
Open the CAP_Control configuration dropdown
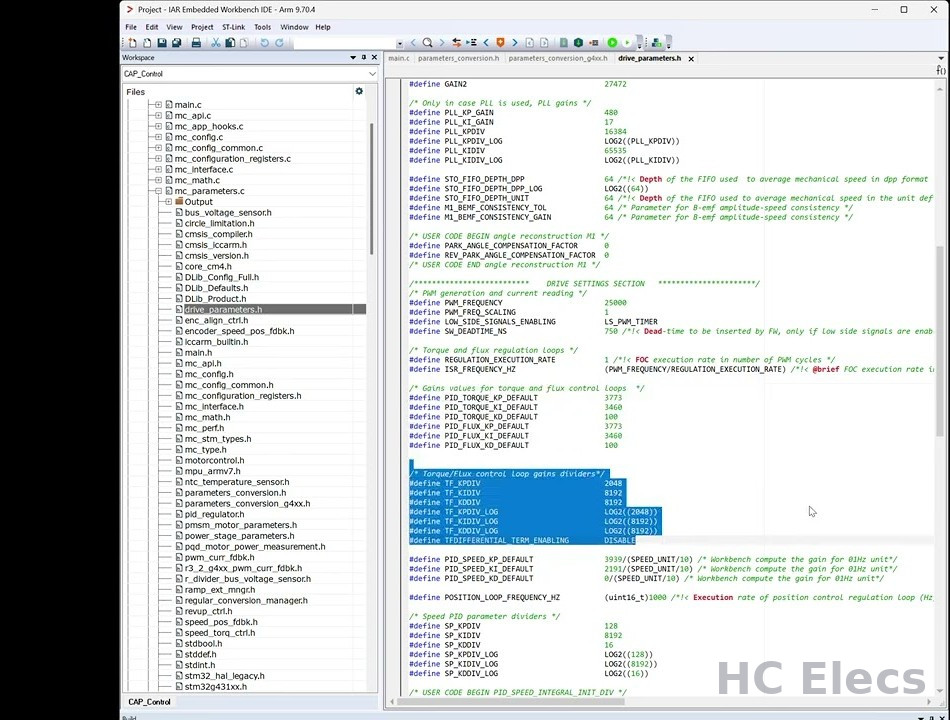372,74
